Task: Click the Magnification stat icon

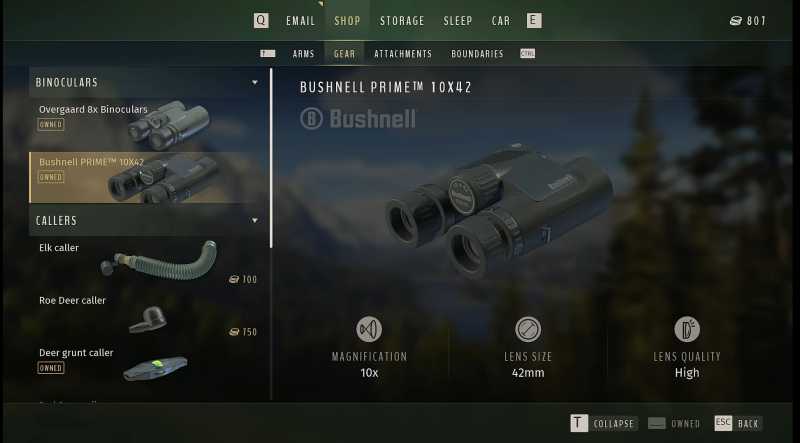Action: pyautogui.click(x=369, y=329)
